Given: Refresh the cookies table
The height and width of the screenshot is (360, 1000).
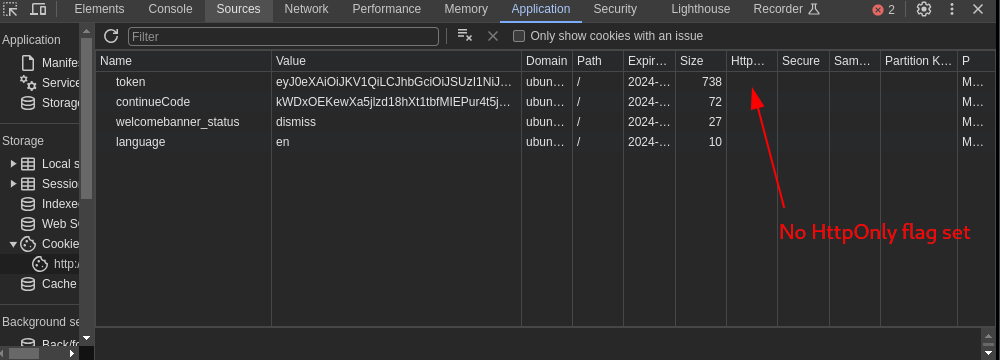Looking at the screenshot, I should [111, 36].
